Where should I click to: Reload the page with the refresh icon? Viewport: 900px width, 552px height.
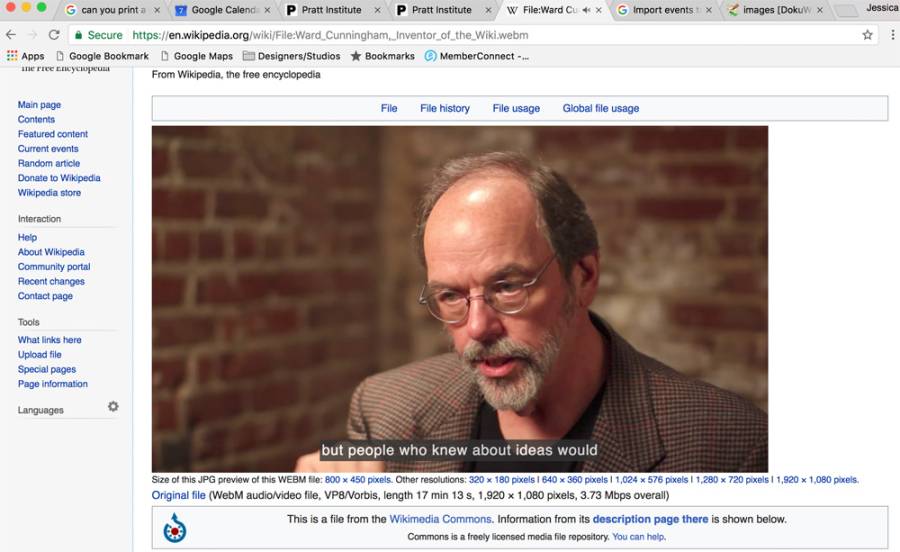54,35
